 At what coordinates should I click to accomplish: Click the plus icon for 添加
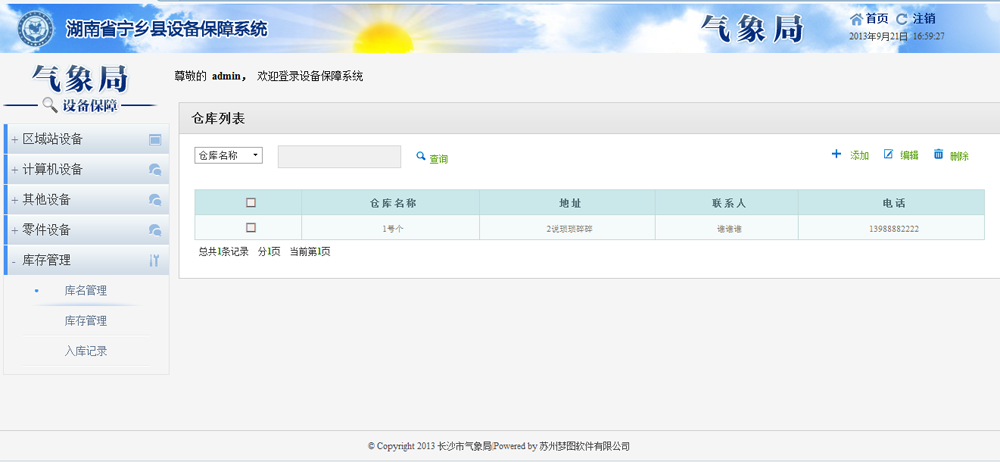tap(836, 154)
